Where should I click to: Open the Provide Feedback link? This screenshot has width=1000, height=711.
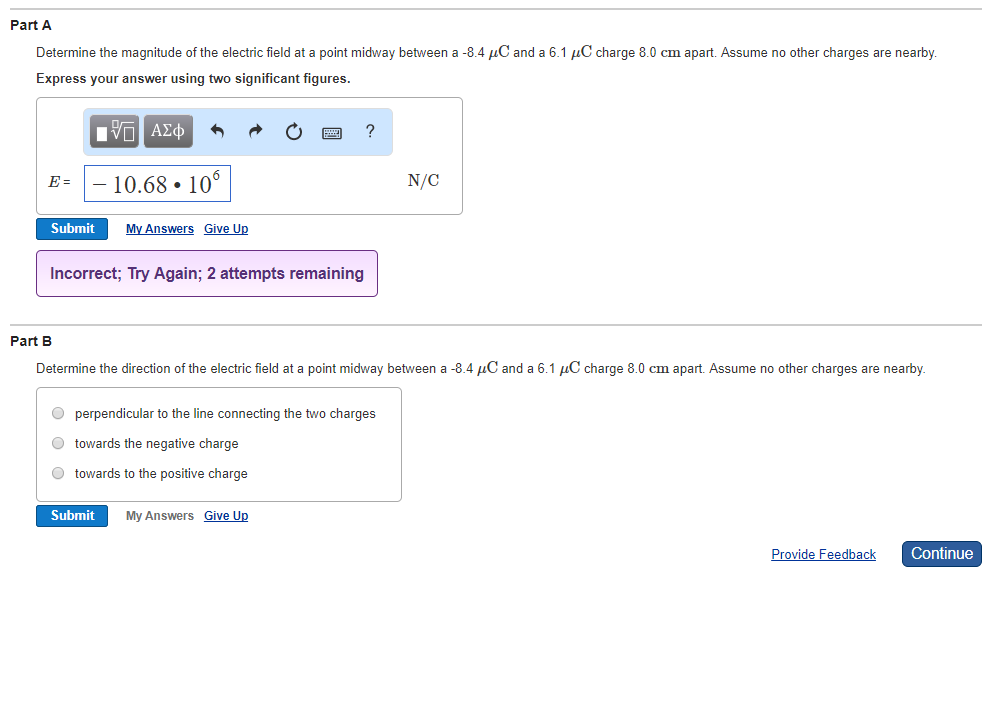(x=823, y=554)
